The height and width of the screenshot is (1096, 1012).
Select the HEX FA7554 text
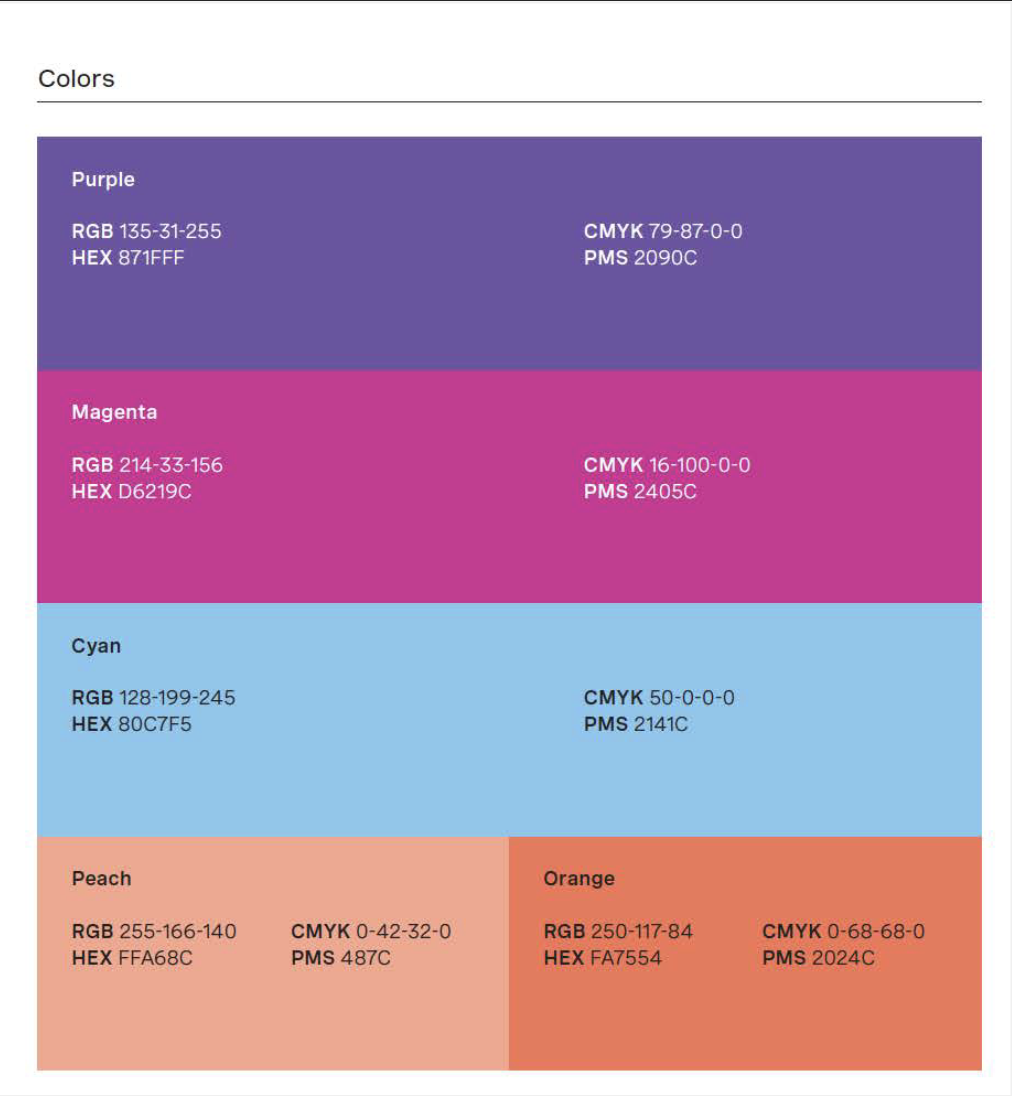602,958
